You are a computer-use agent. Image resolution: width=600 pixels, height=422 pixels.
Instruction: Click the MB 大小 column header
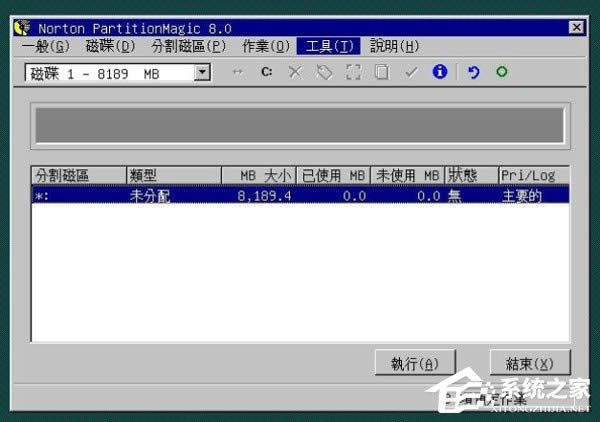tap(261, 176)
